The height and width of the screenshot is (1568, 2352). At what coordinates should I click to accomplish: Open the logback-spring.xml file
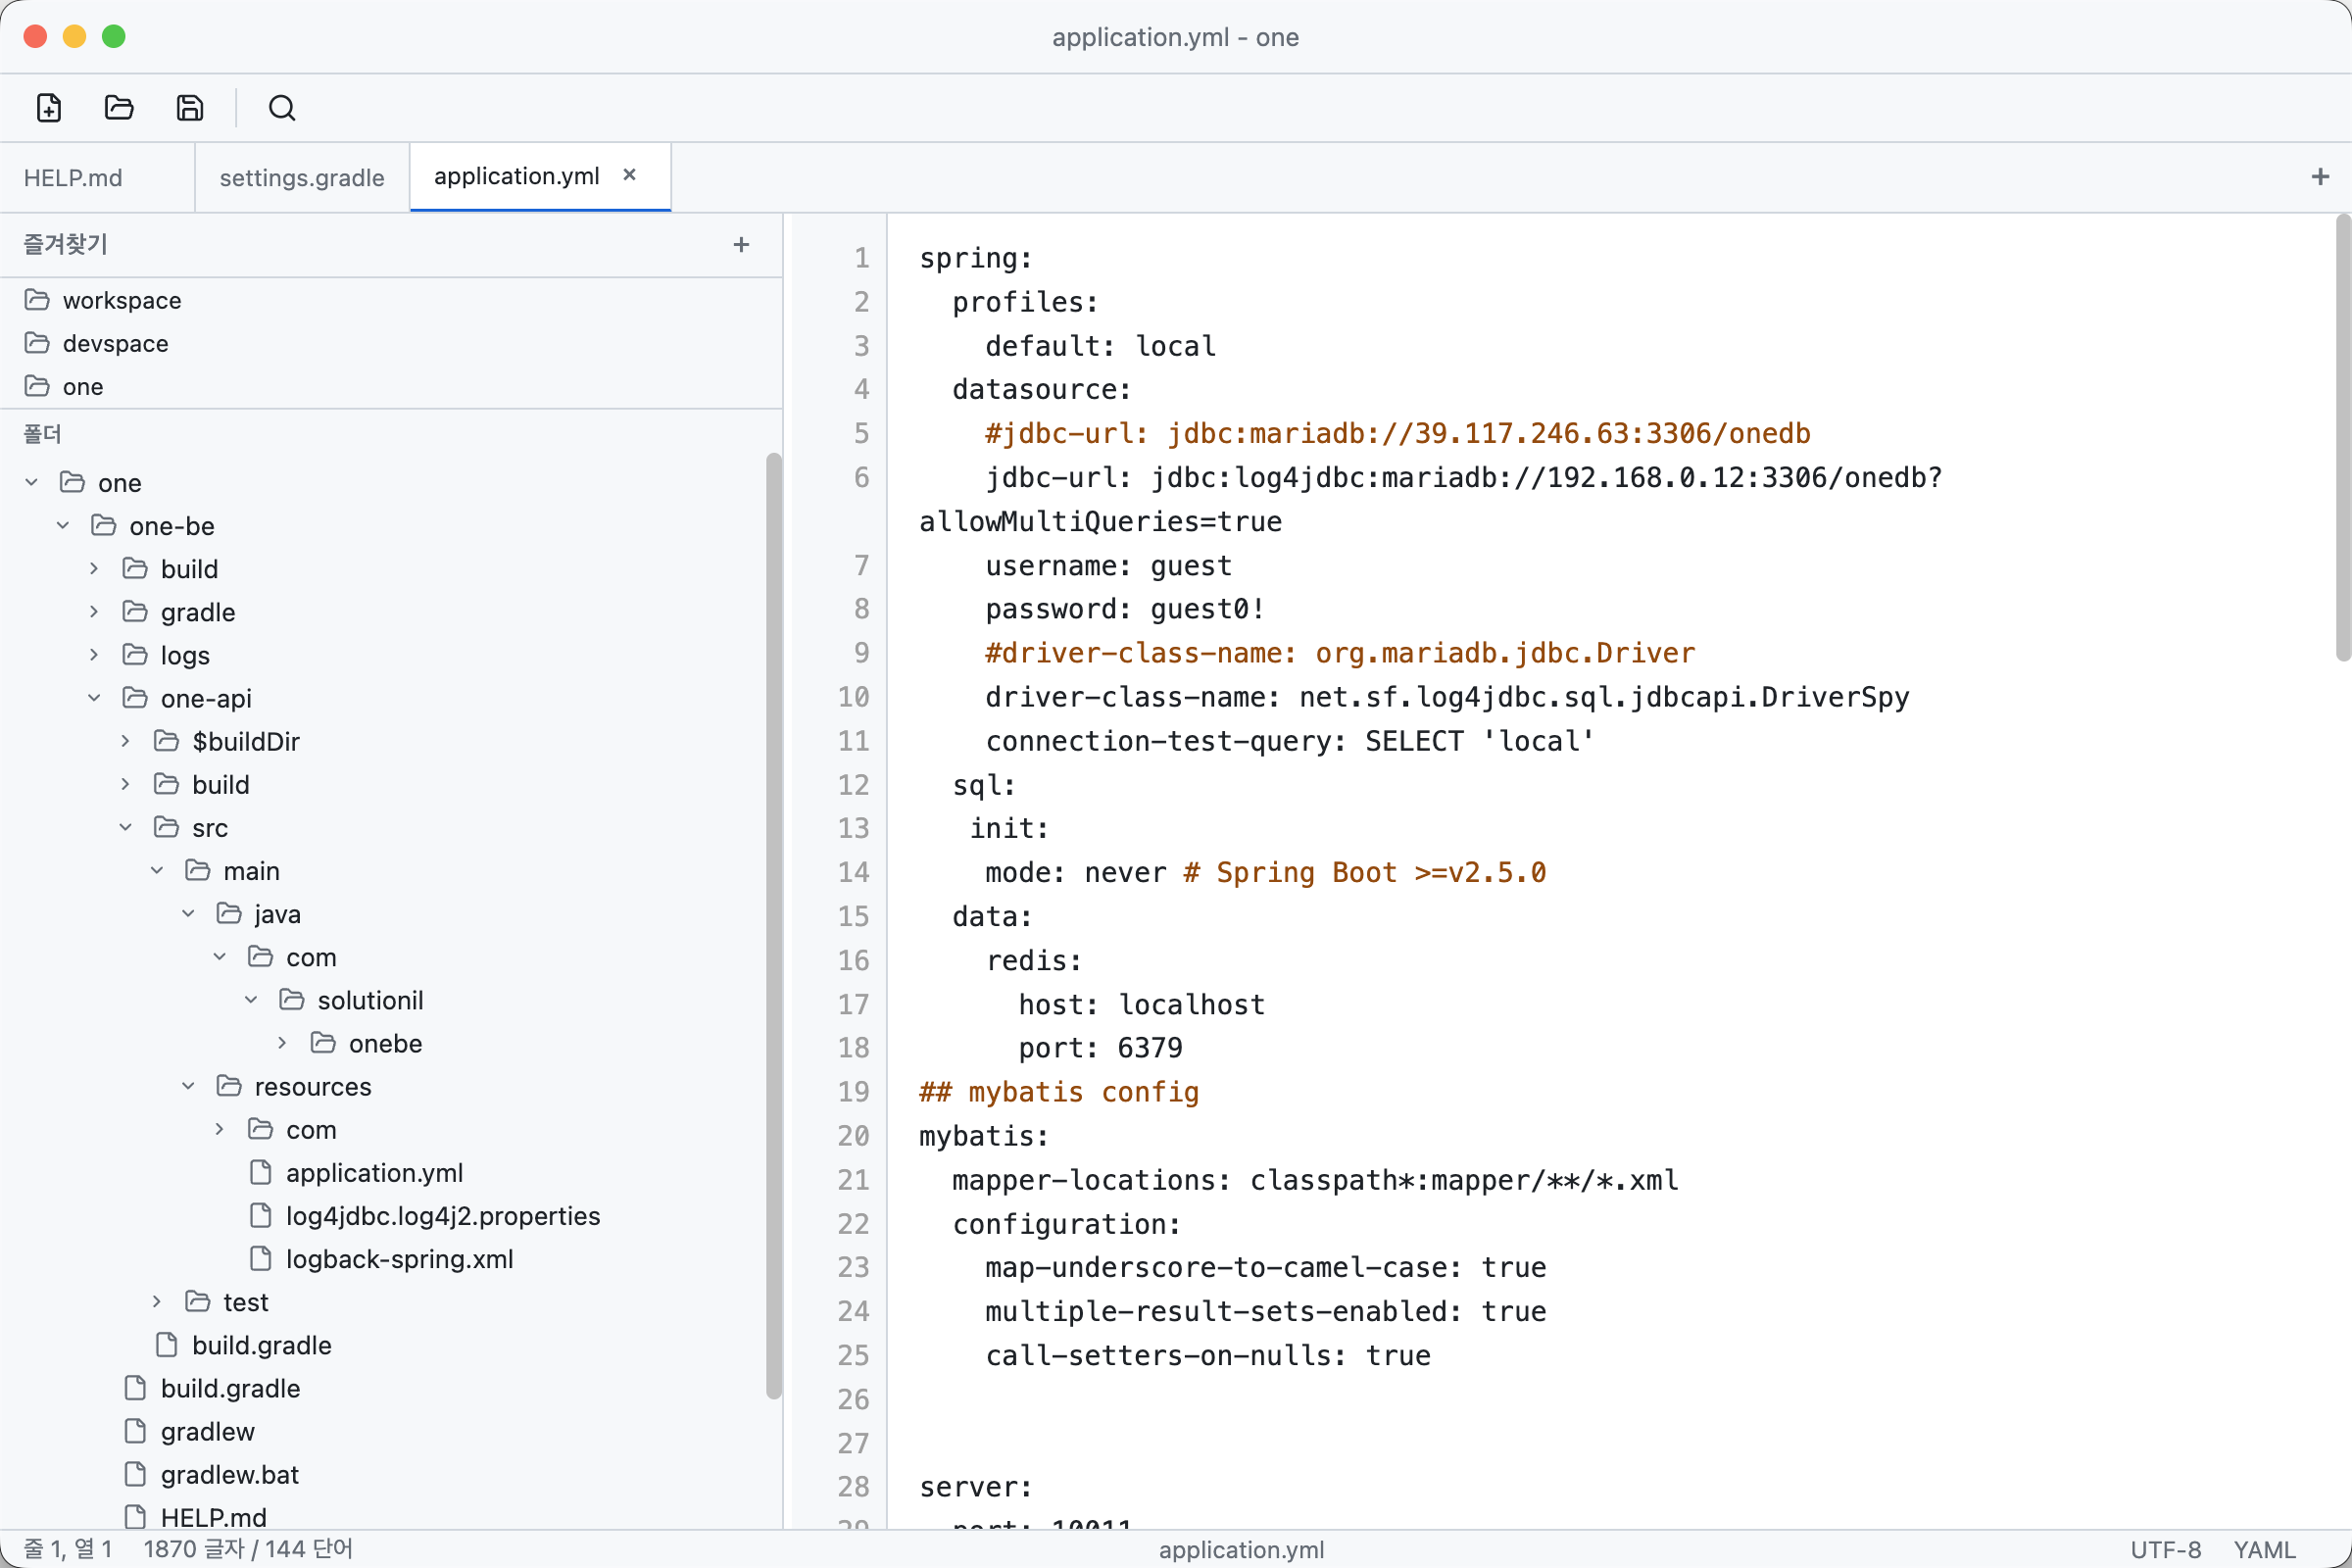click(x=399, y=1259)
